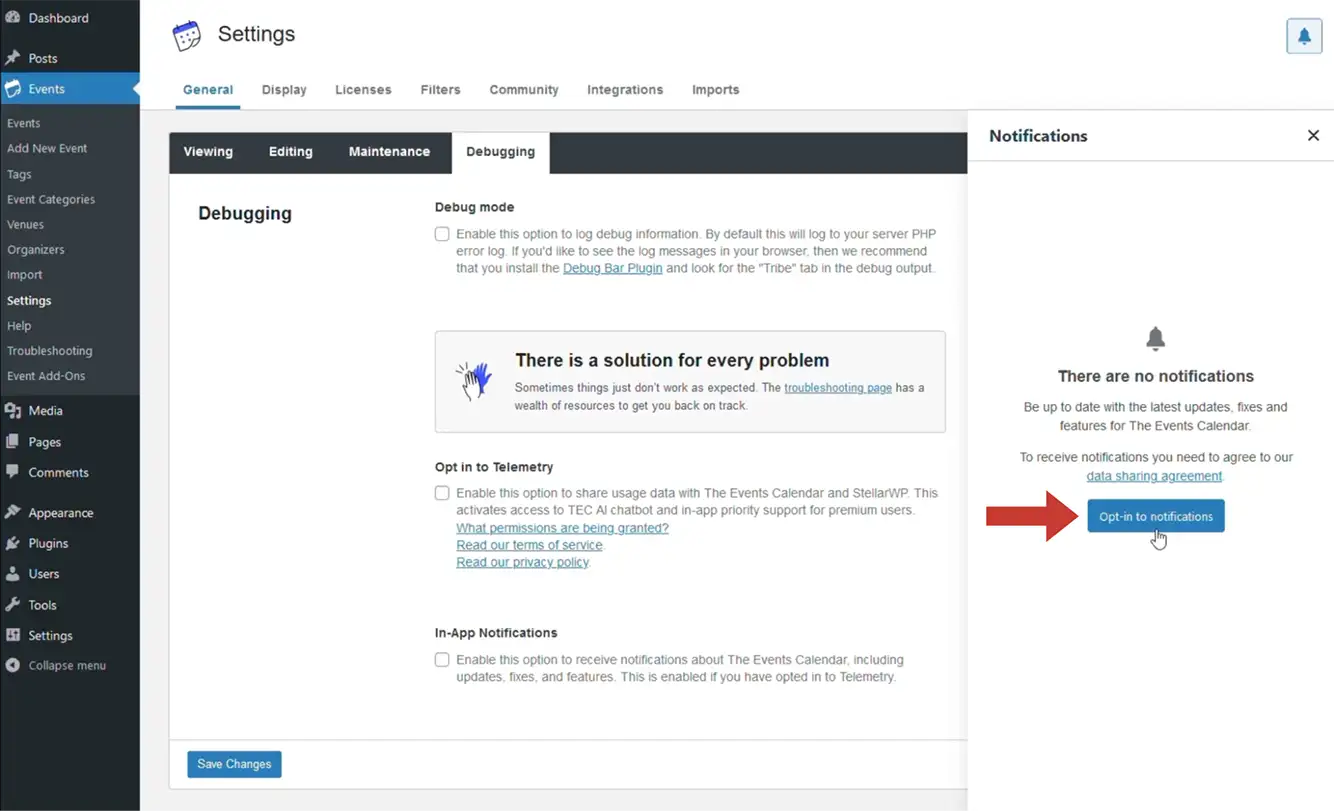The width and height of the screenshot is (1334, 811).
Task: Click the notification bell icon in header
Action: [1303, 36]
